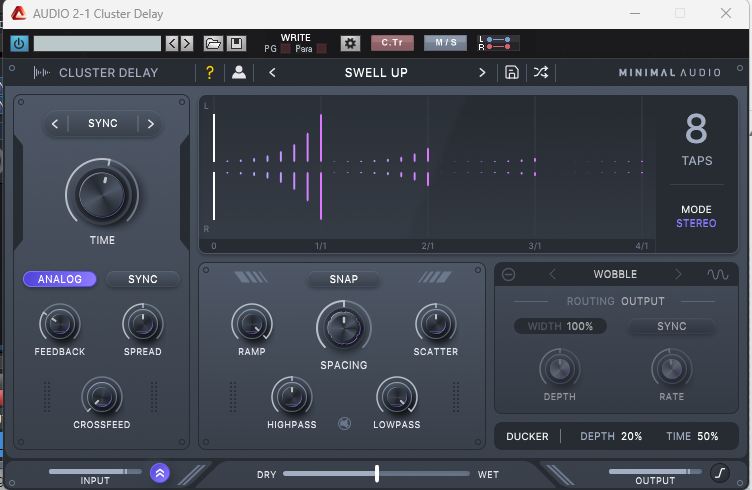This screenshot has height=490, width=752.
Task: Click the DUCKER label
Action: [527, 436]
